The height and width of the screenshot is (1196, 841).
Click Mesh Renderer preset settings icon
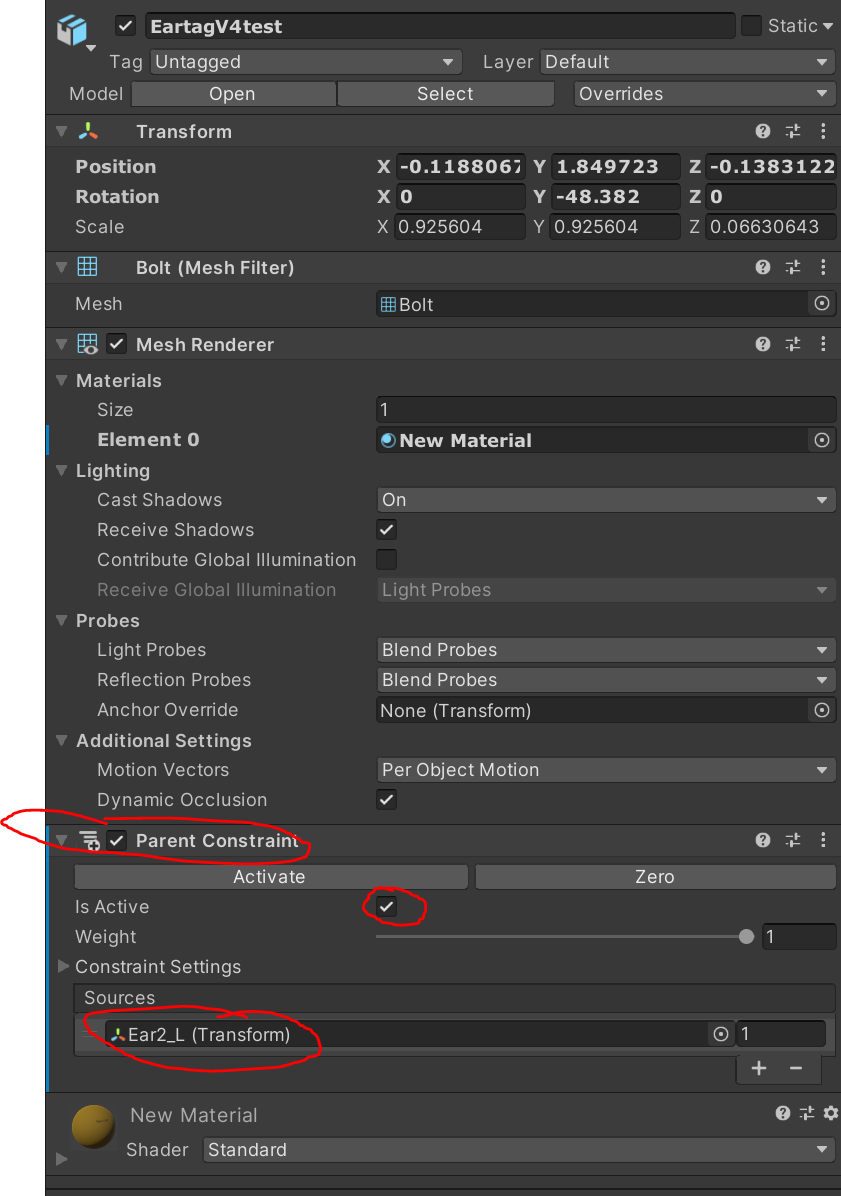(793, 345)
